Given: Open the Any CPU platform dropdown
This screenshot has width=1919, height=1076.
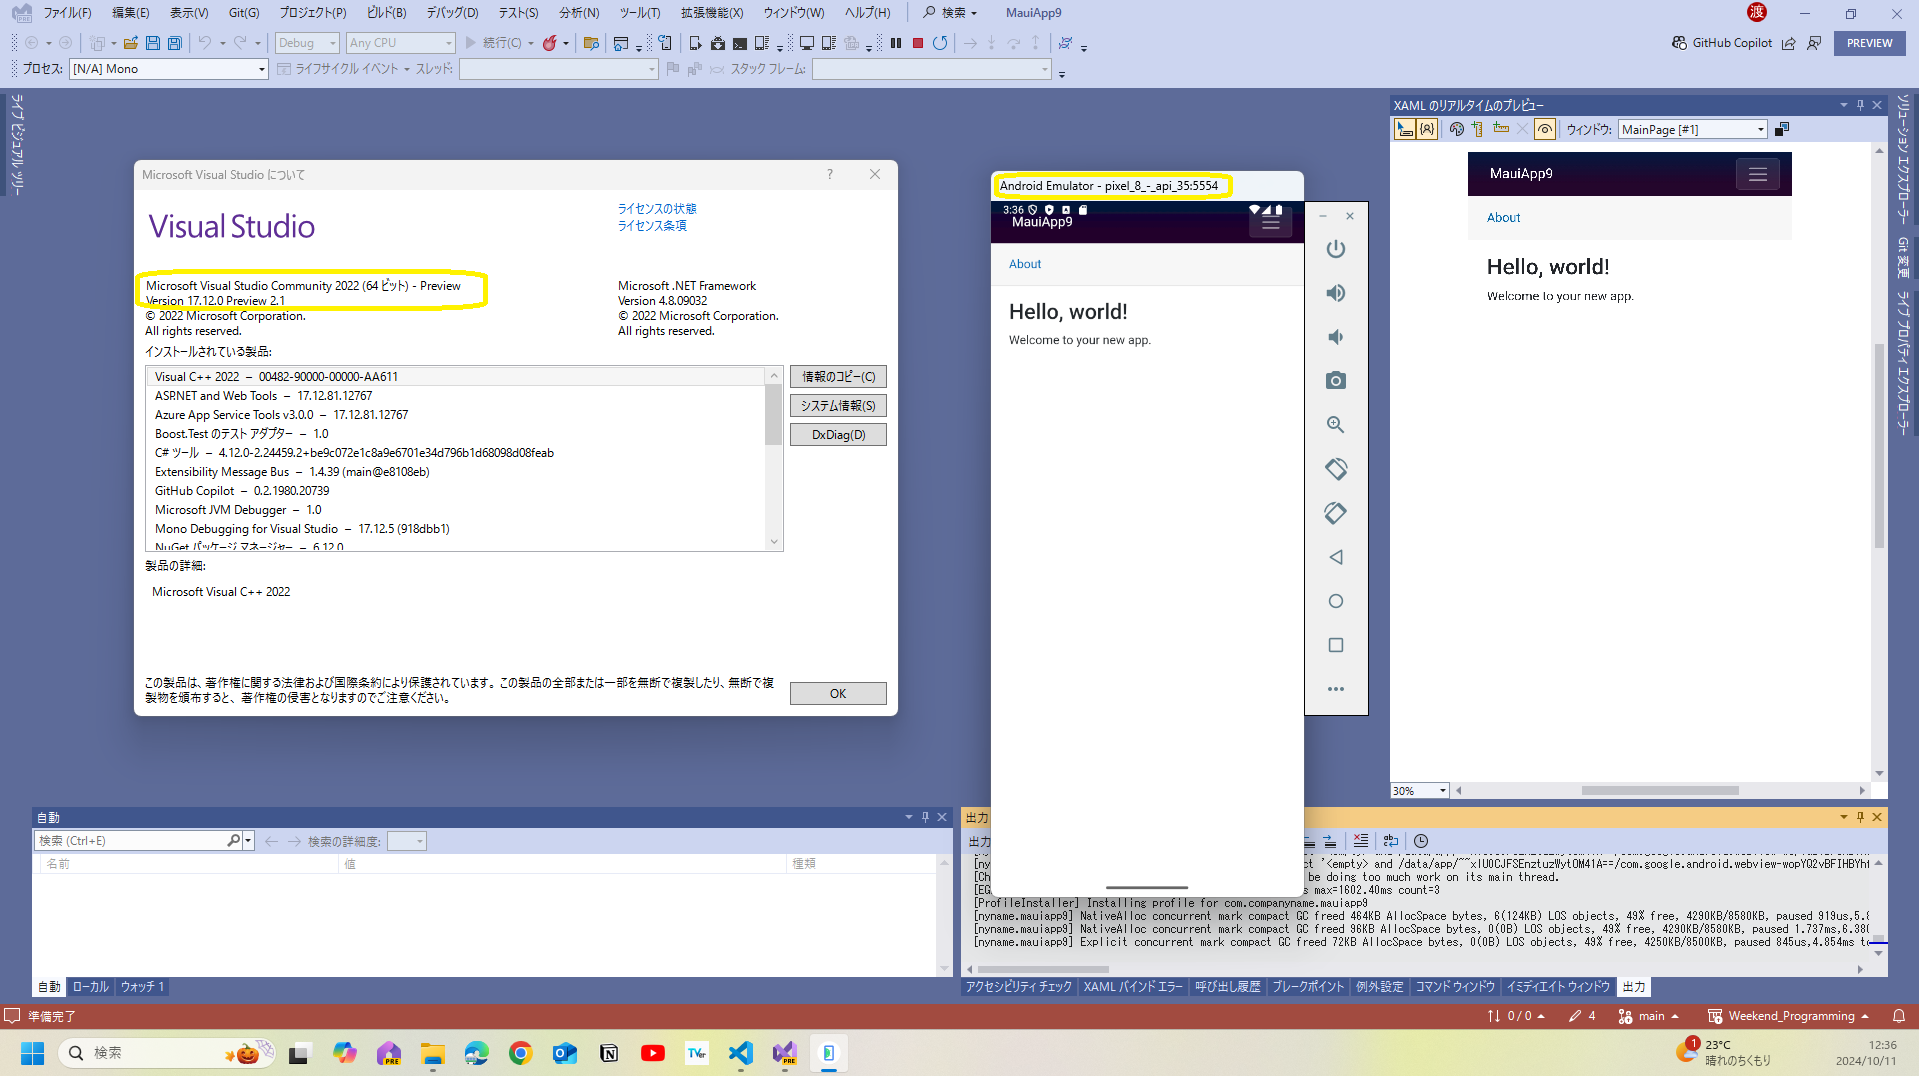Looking at the screenshot, I should point(401,43).
